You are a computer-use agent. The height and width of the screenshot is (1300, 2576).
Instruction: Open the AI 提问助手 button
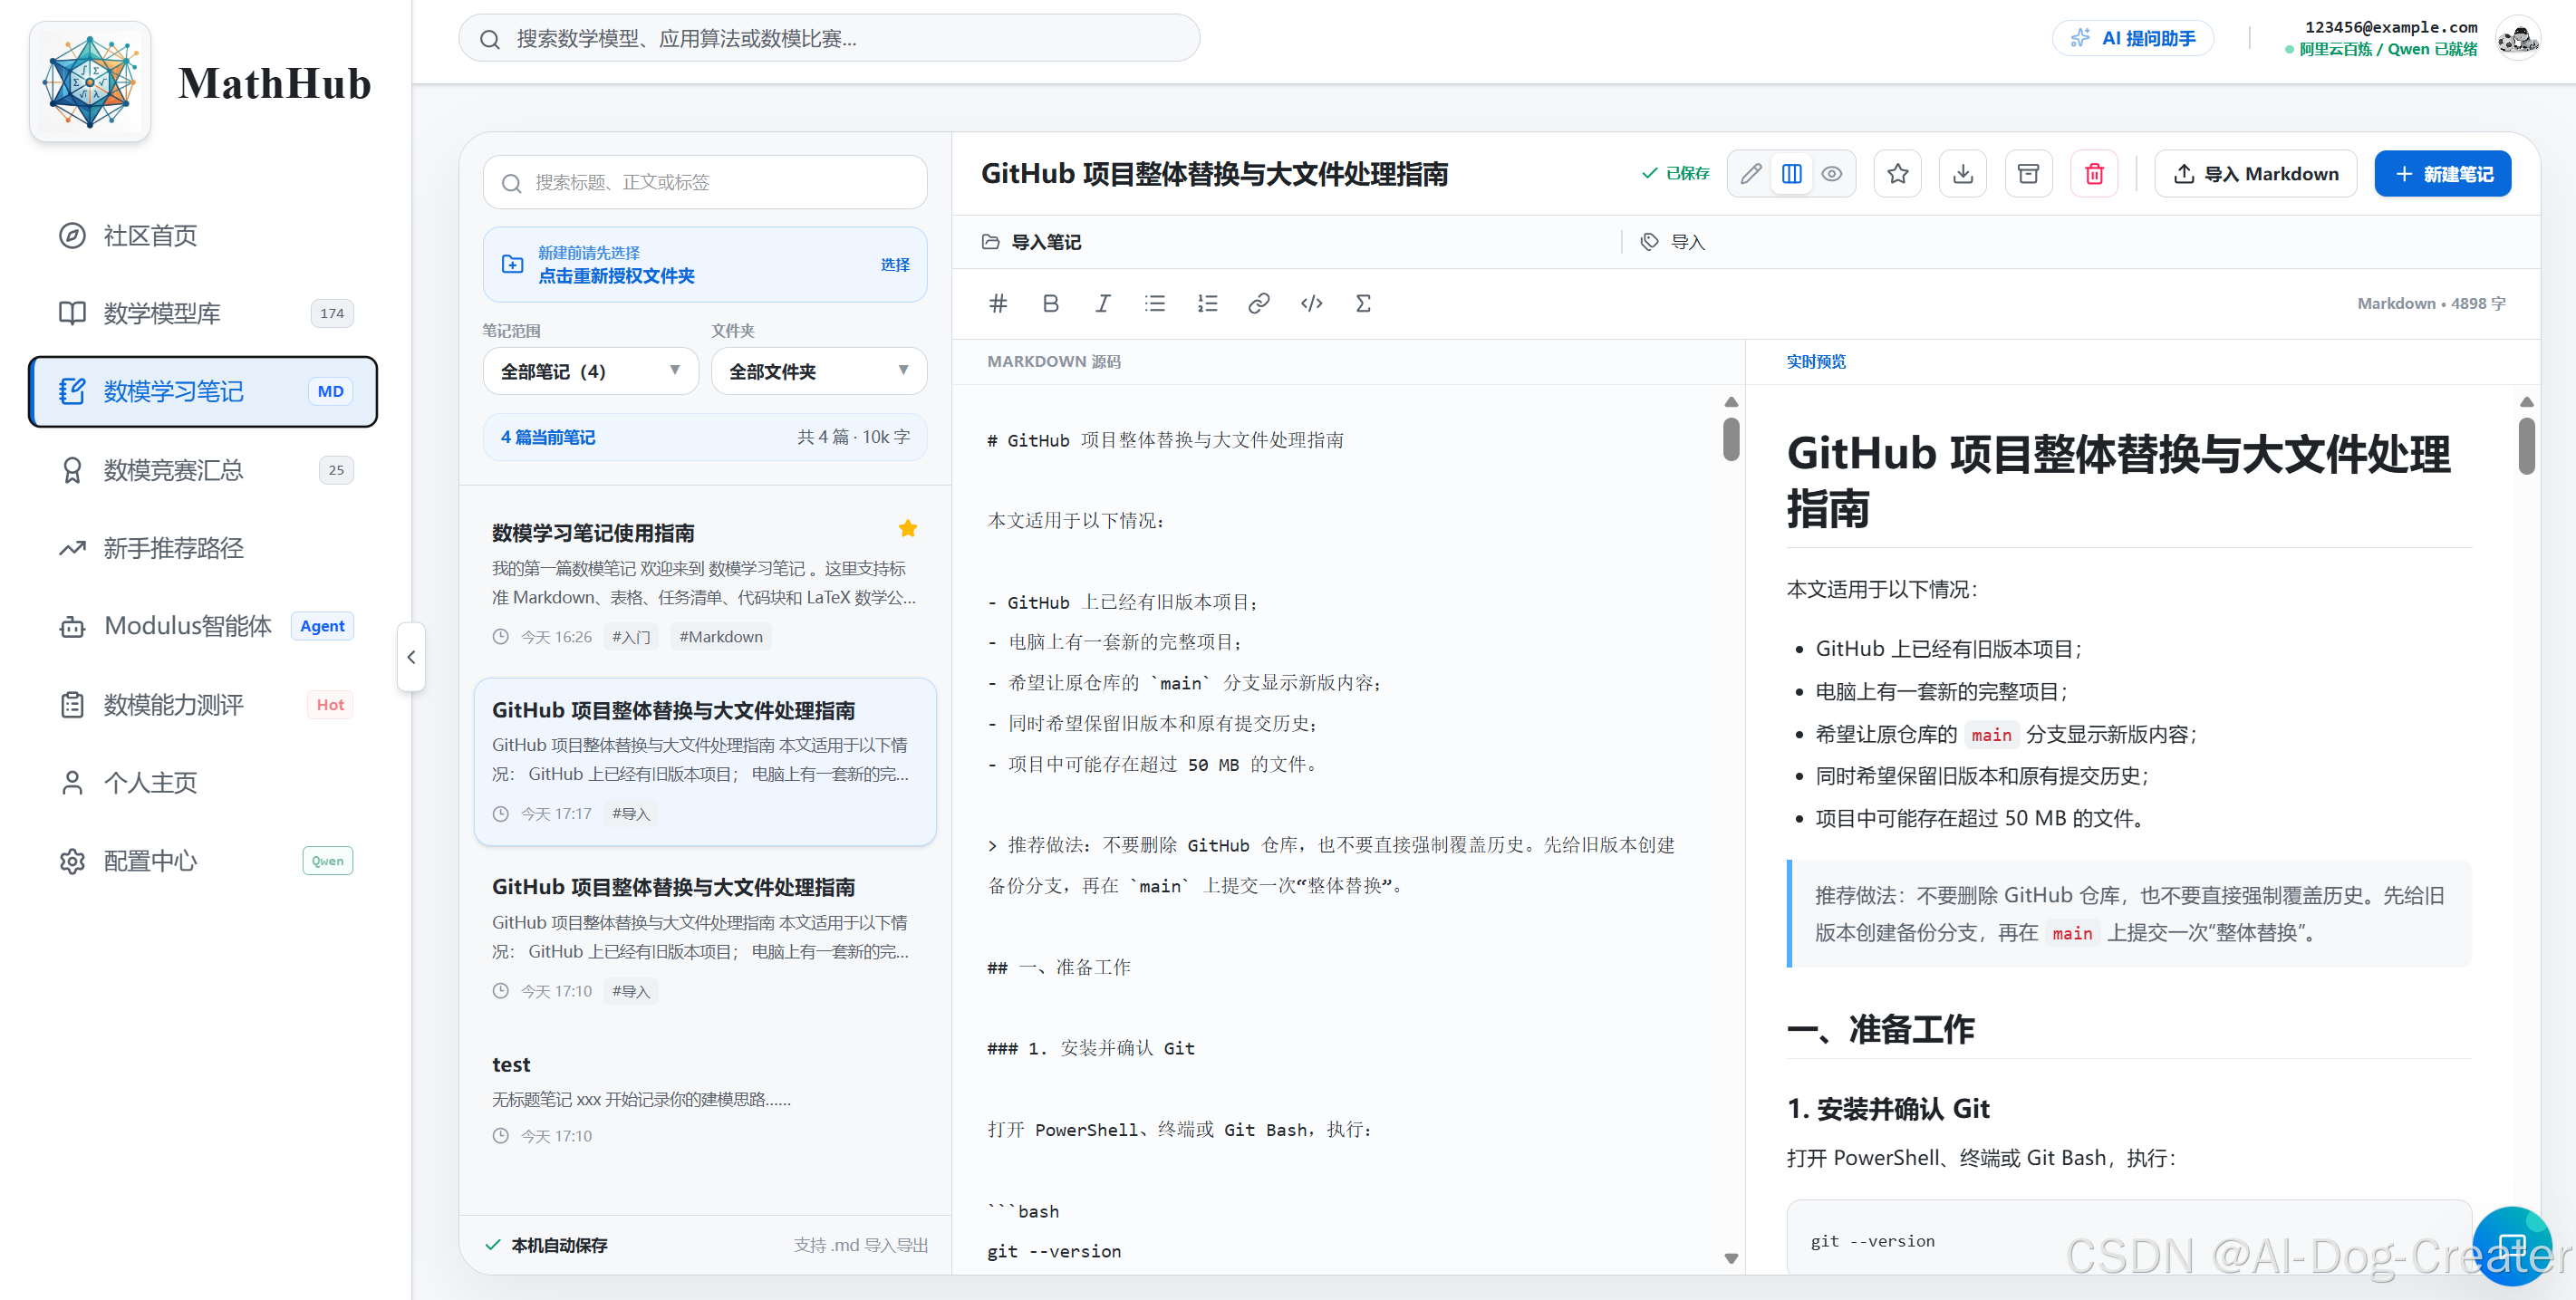click(x=2133, y=38)
